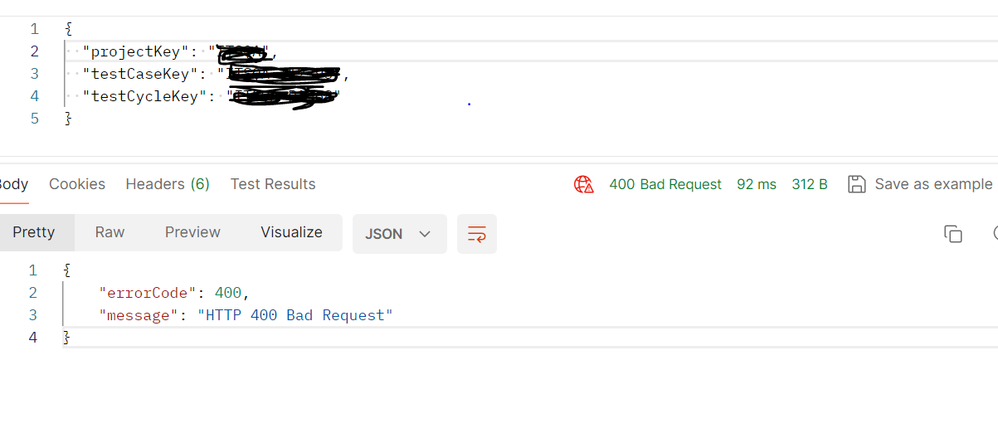Select the response Body tab

pos(13,184)
